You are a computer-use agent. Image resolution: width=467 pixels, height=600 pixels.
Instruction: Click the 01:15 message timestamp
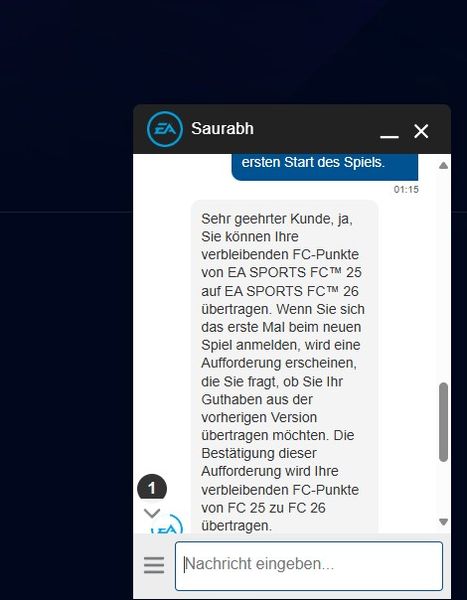(x=406, y=189)
